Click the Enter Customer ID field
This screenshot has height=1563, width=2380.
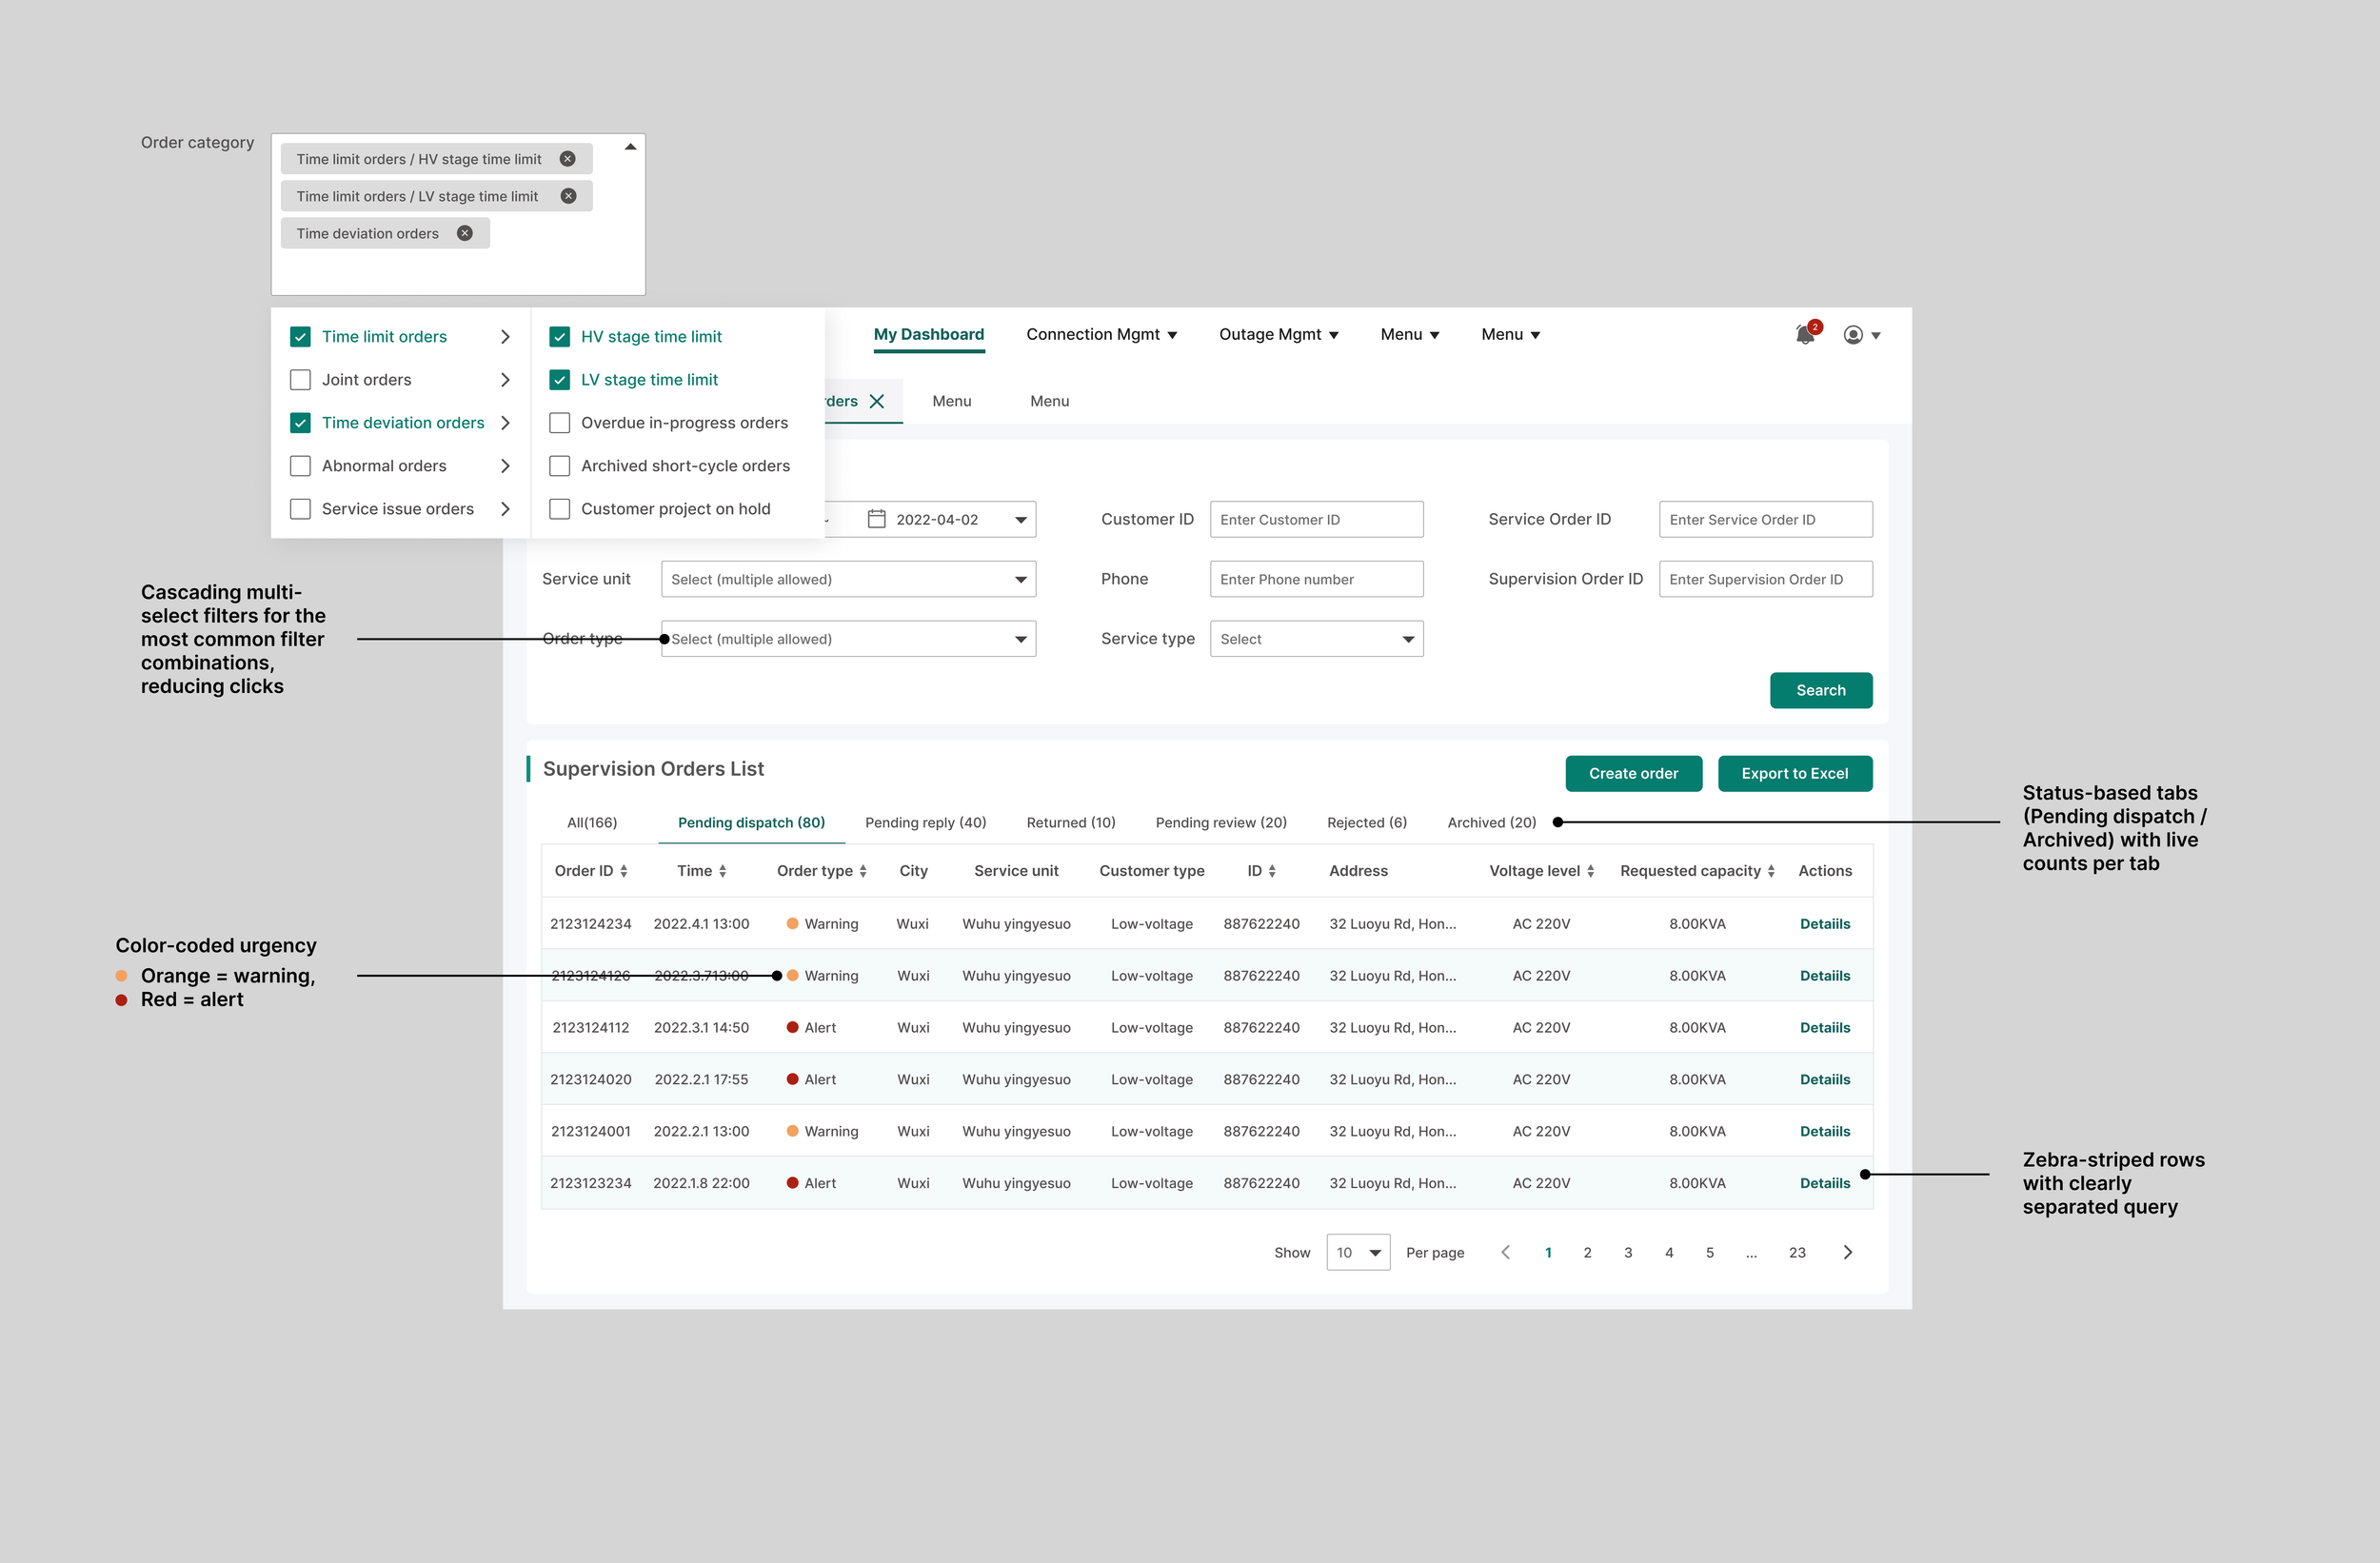pyautogui.click(x=1315, y=519)
